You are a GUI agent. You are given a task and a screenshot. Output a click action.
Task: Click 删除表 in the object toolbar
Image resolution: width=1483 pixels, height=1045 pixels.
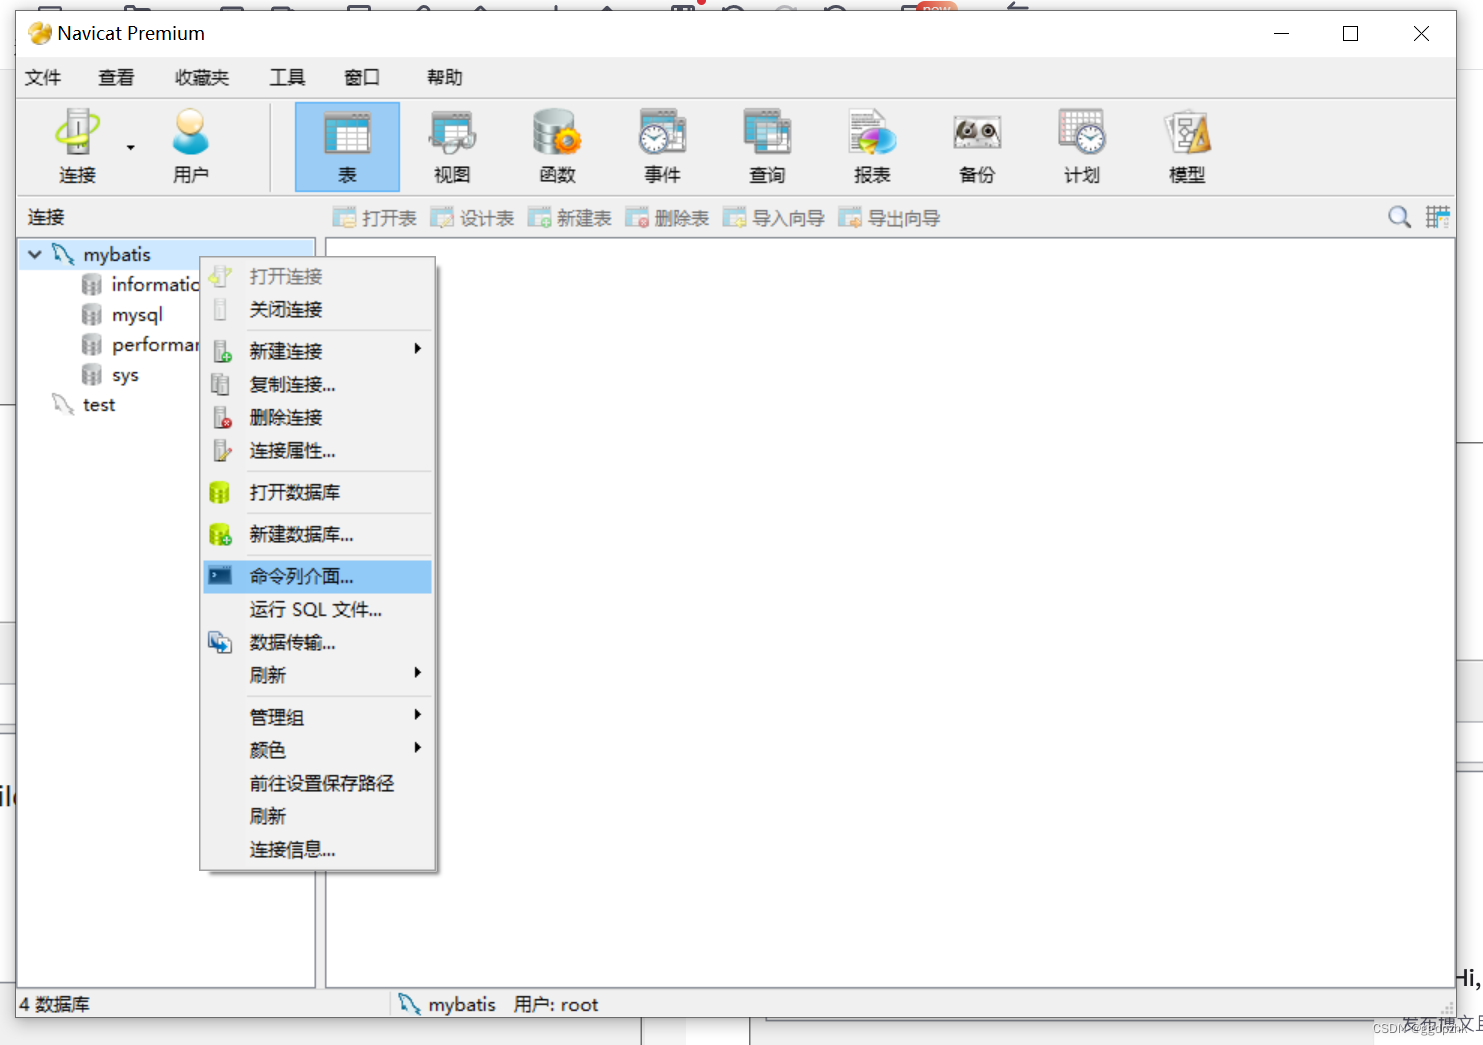[x=667, y=218]
